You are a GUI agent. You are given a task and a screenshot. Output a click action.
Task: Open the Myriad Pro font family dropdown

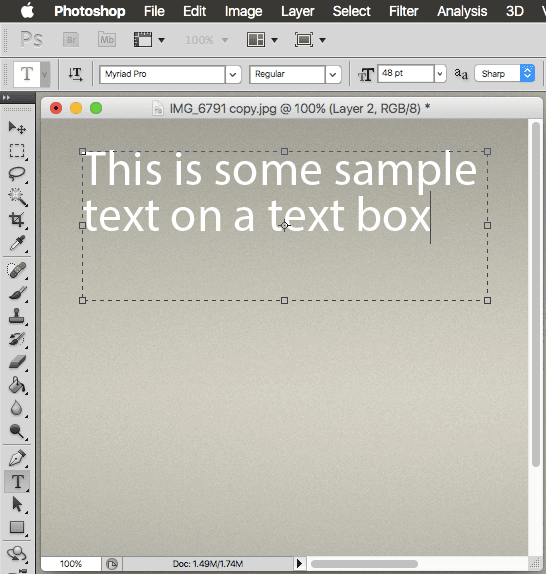coord(233,75)
